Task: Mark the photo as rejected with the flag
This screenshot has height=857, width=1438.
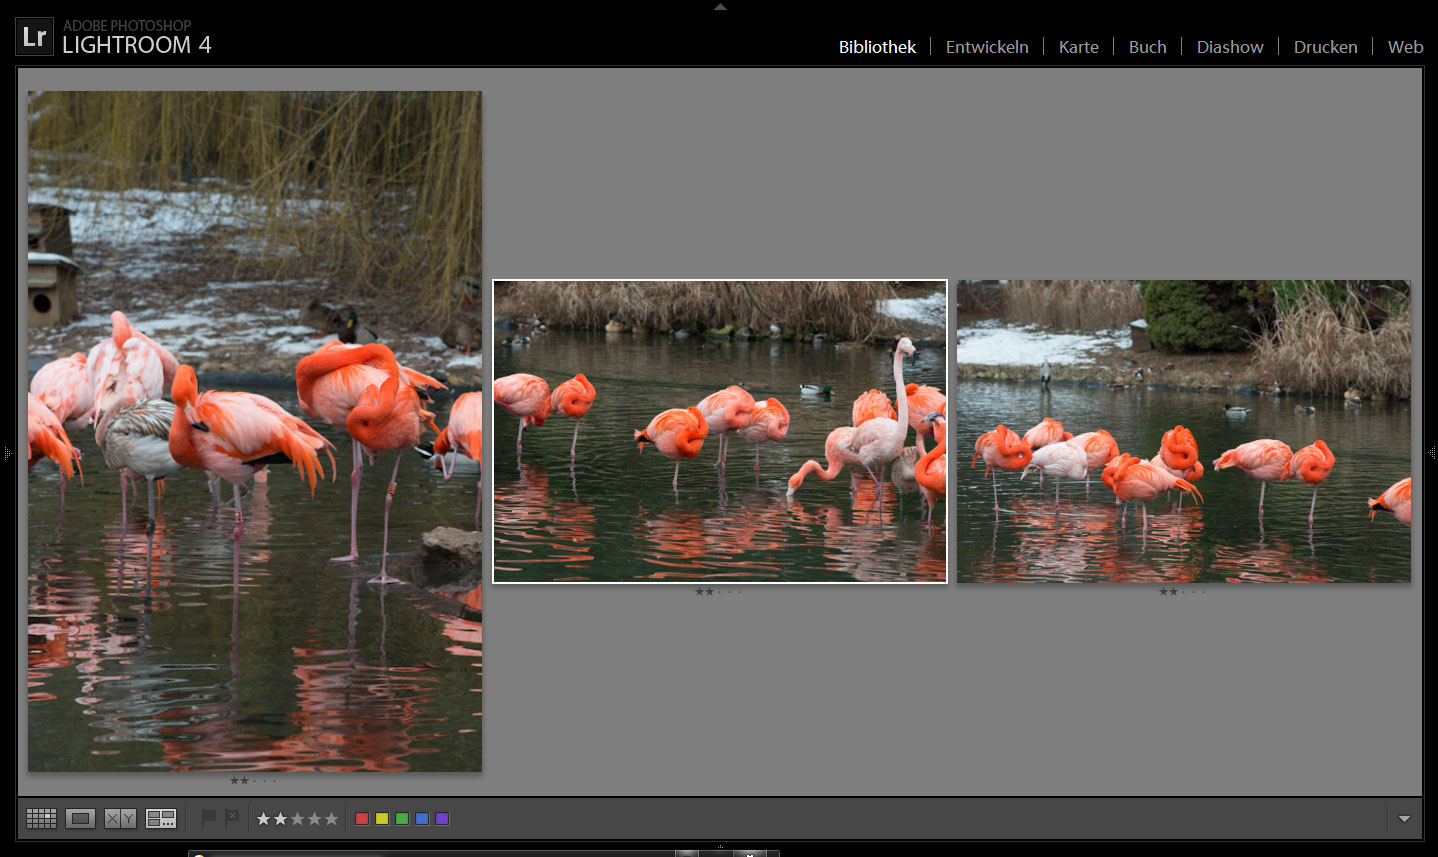Action: coord(232,818)
